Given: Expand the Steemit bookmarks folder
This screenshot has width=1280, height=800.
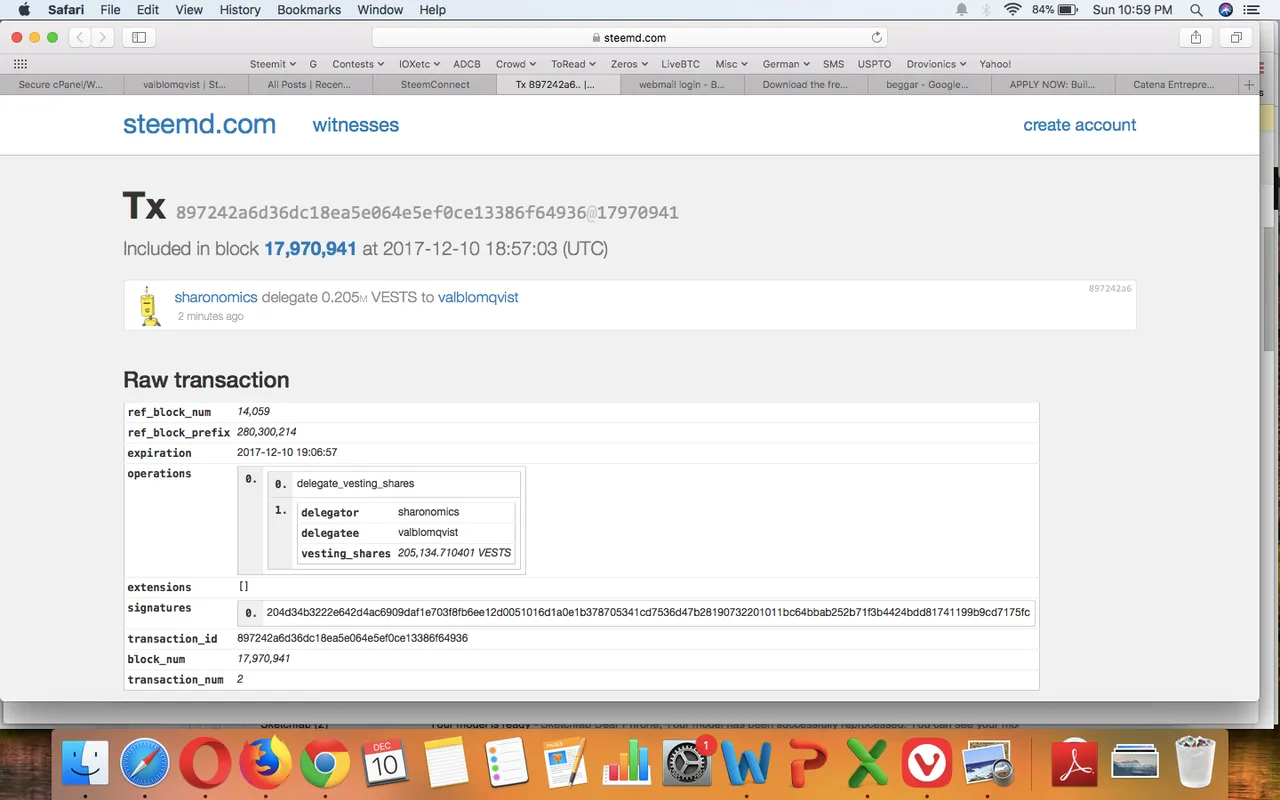Looking at the screenshot, I should pos(273,64).
